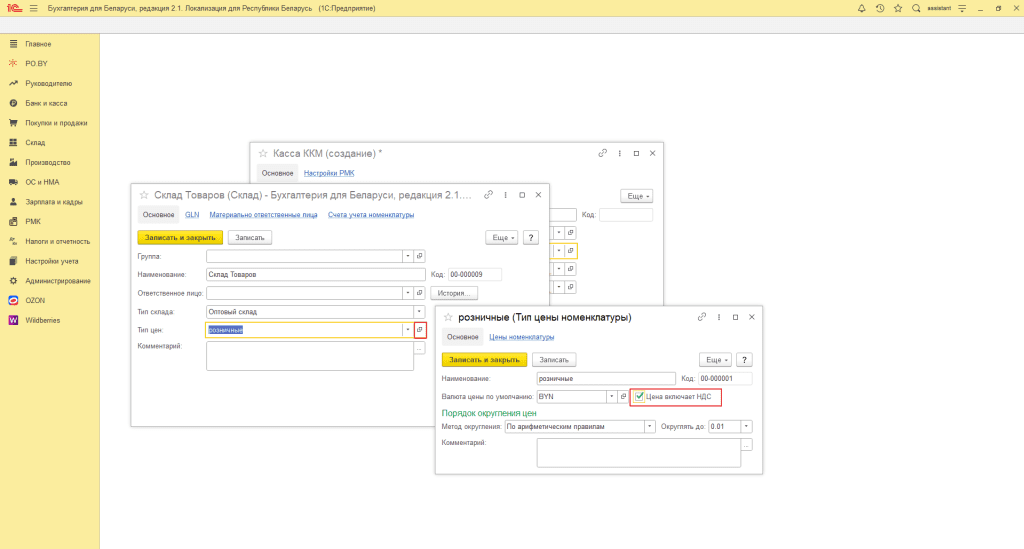Open three-dot menu in розничные window
This screenshot has width=1024, height=549.
(x=719, y=317)
